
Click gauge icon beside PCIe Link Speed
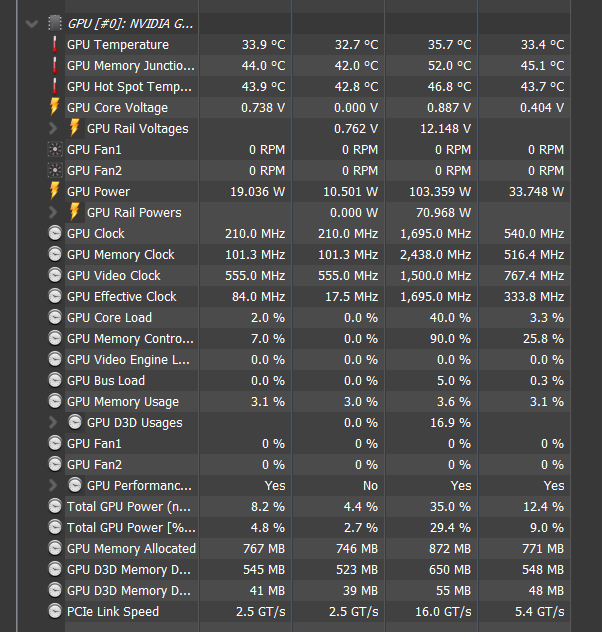click(x=55, y=611)
